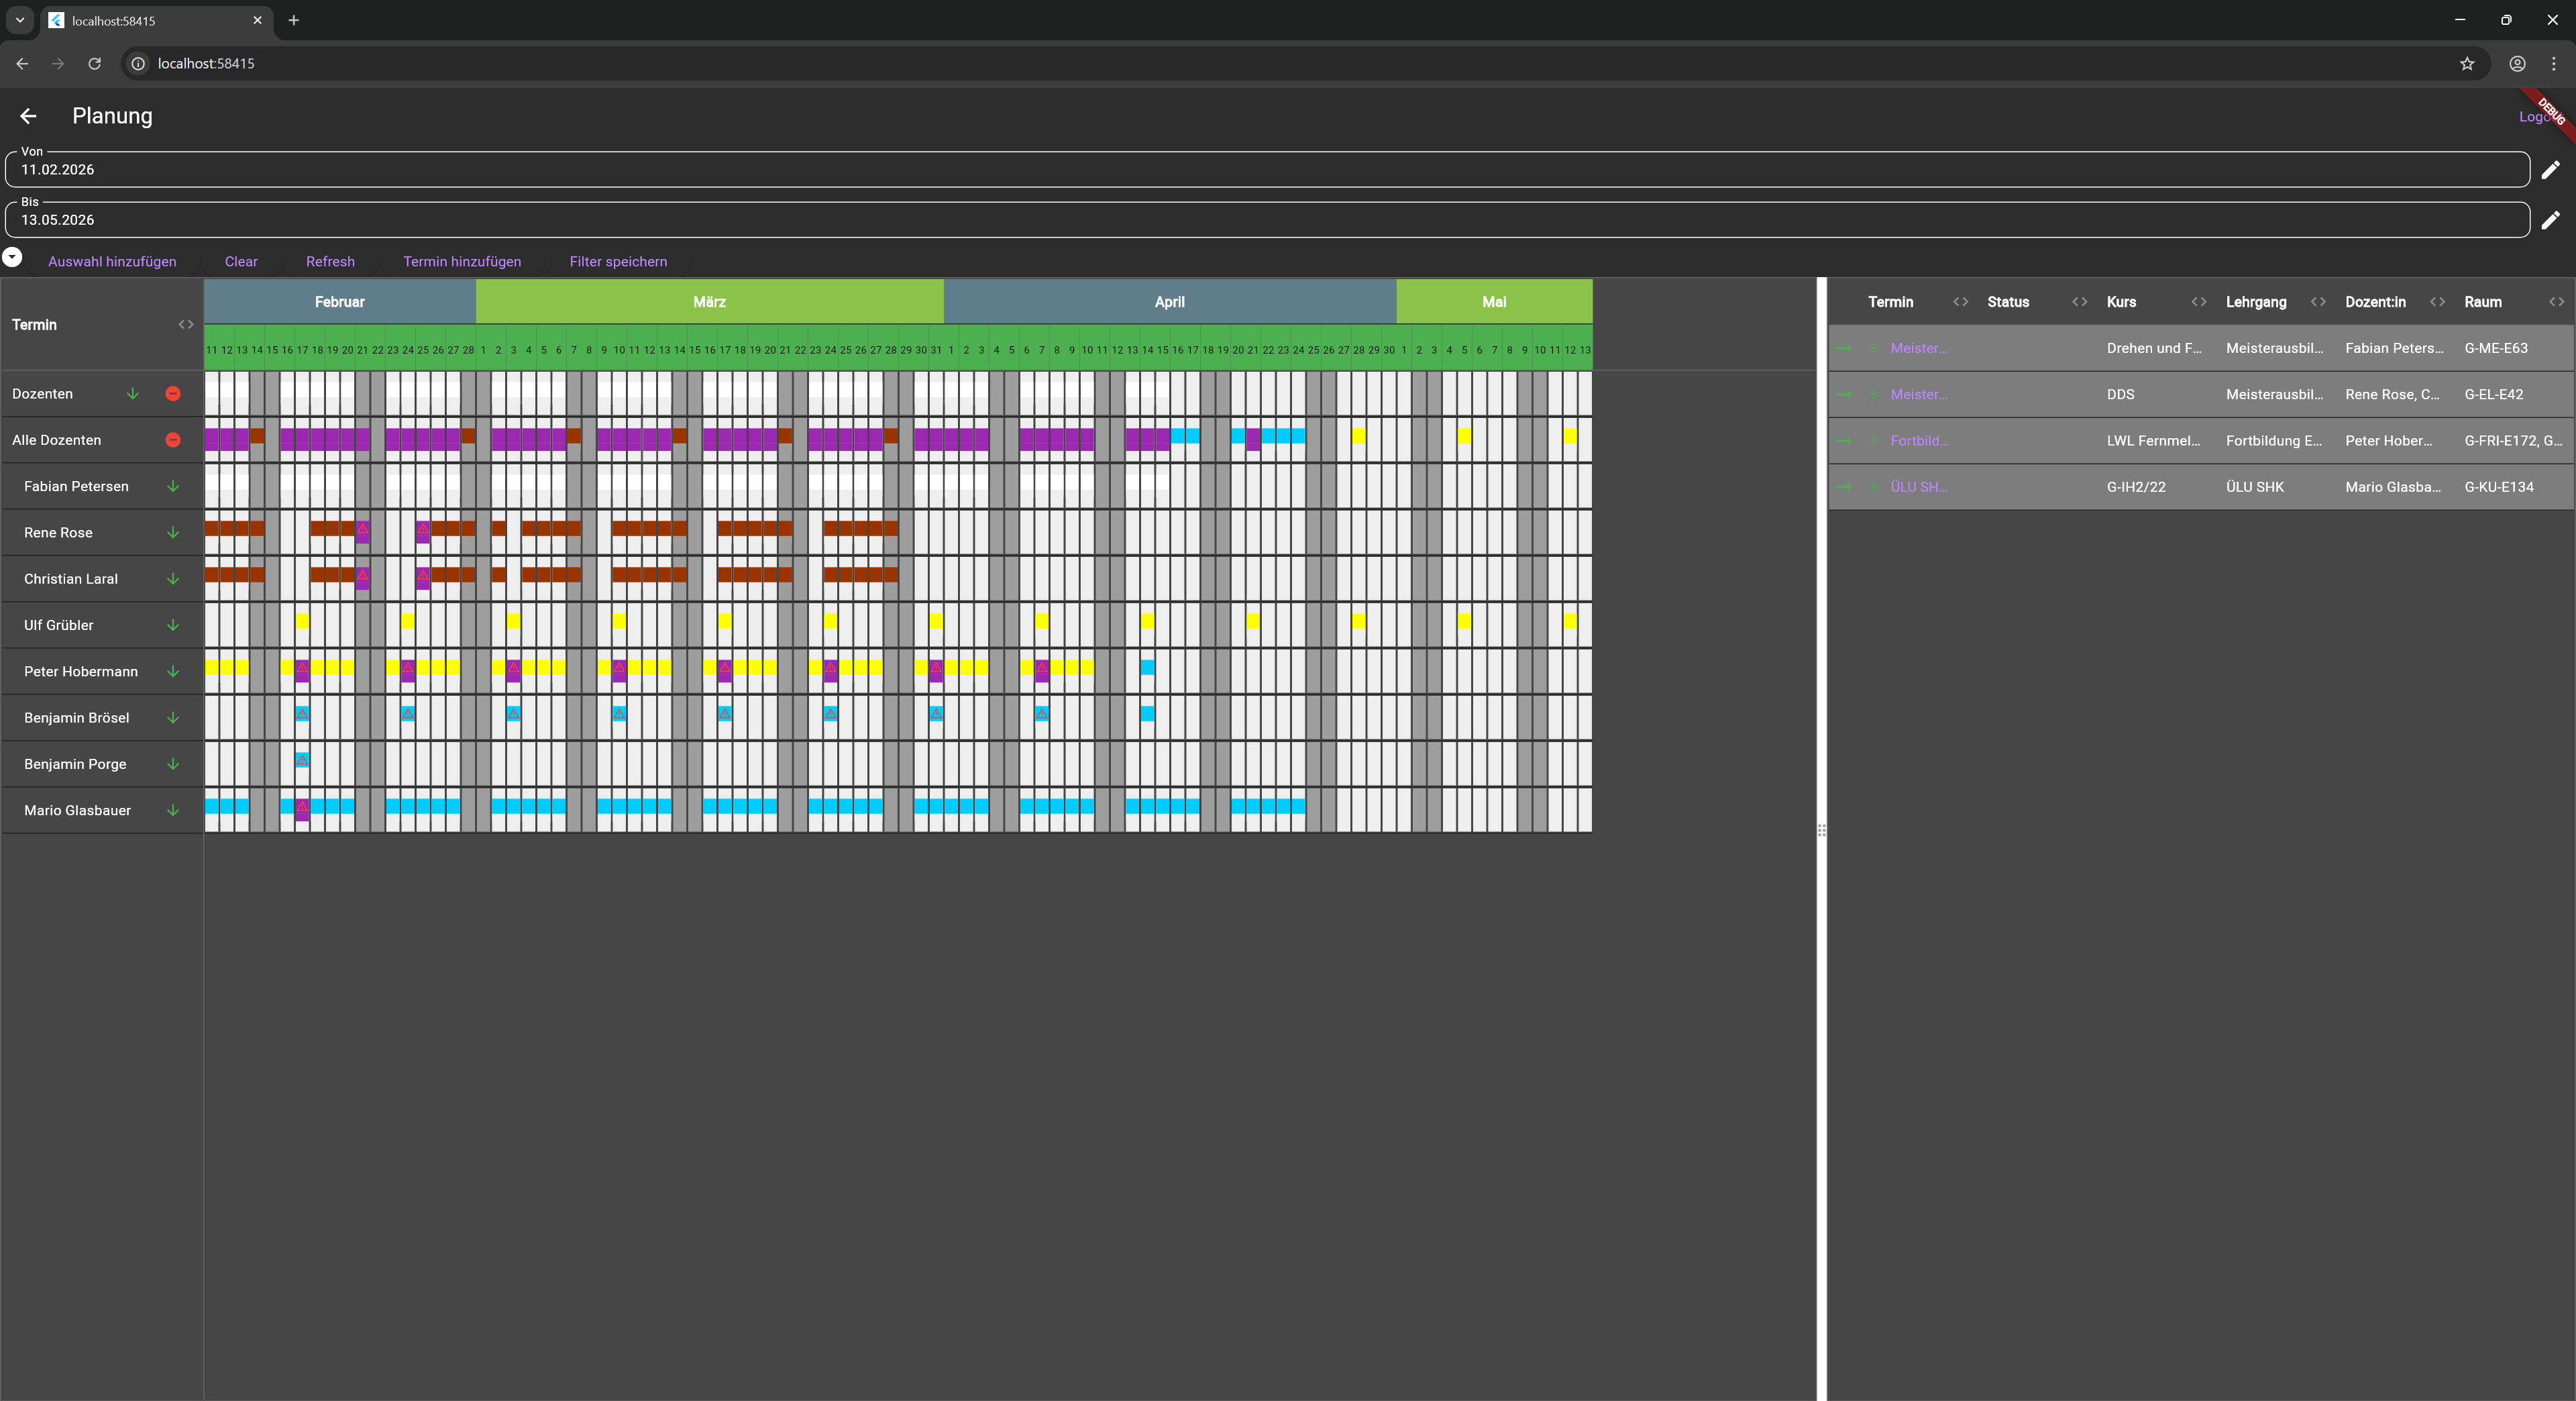The image size is (2576, 1401).
Task: Expand the Mario Glasbauer row arrow
Action: (173, 810)
